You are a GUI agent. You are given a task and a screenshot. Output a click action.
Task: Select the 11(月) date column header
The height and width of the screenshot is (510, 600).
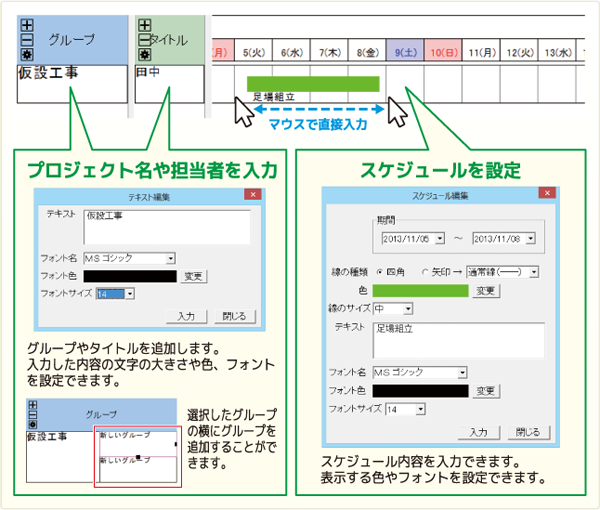pyautogui.click(x=481, y=52)
